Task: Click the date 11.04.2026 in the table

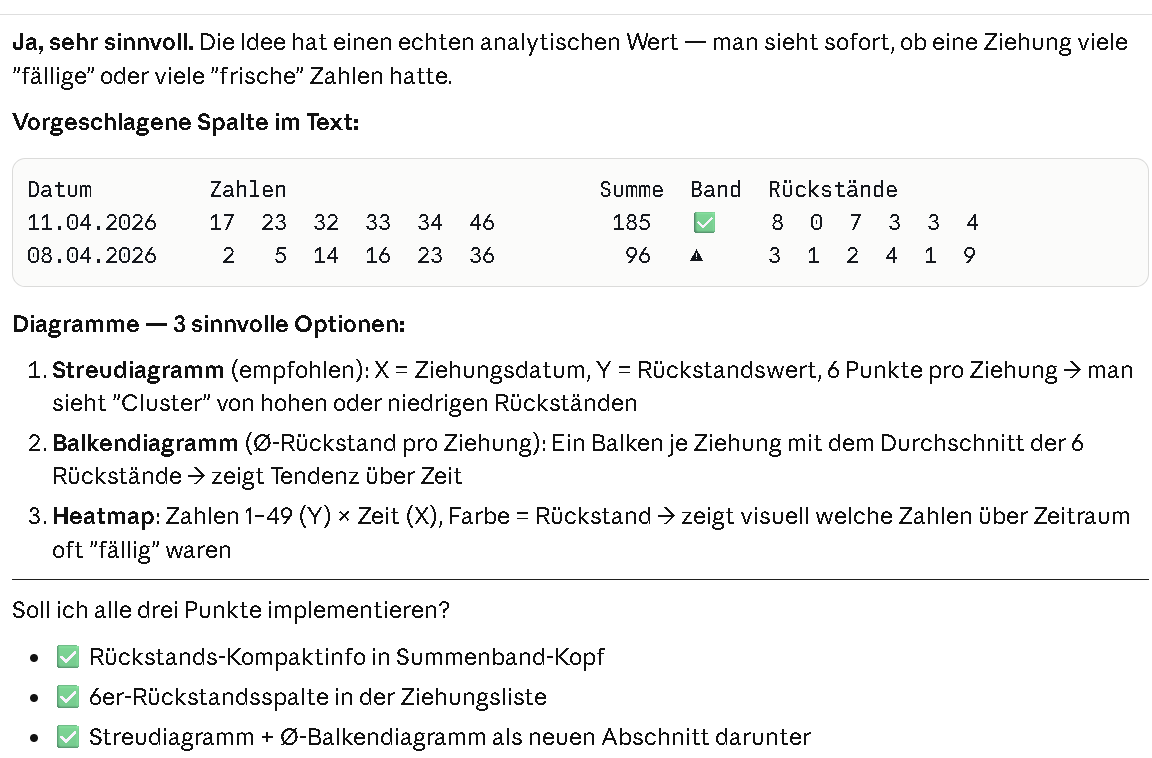Action: tap(92, 223)
